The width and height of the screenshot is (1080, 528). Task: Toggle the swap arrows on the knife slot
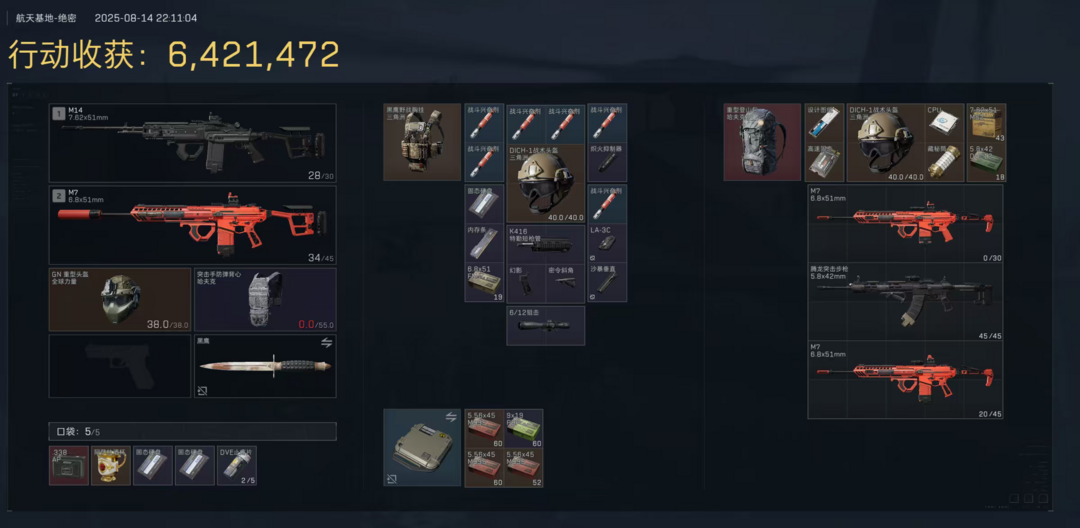click(326, 342)
